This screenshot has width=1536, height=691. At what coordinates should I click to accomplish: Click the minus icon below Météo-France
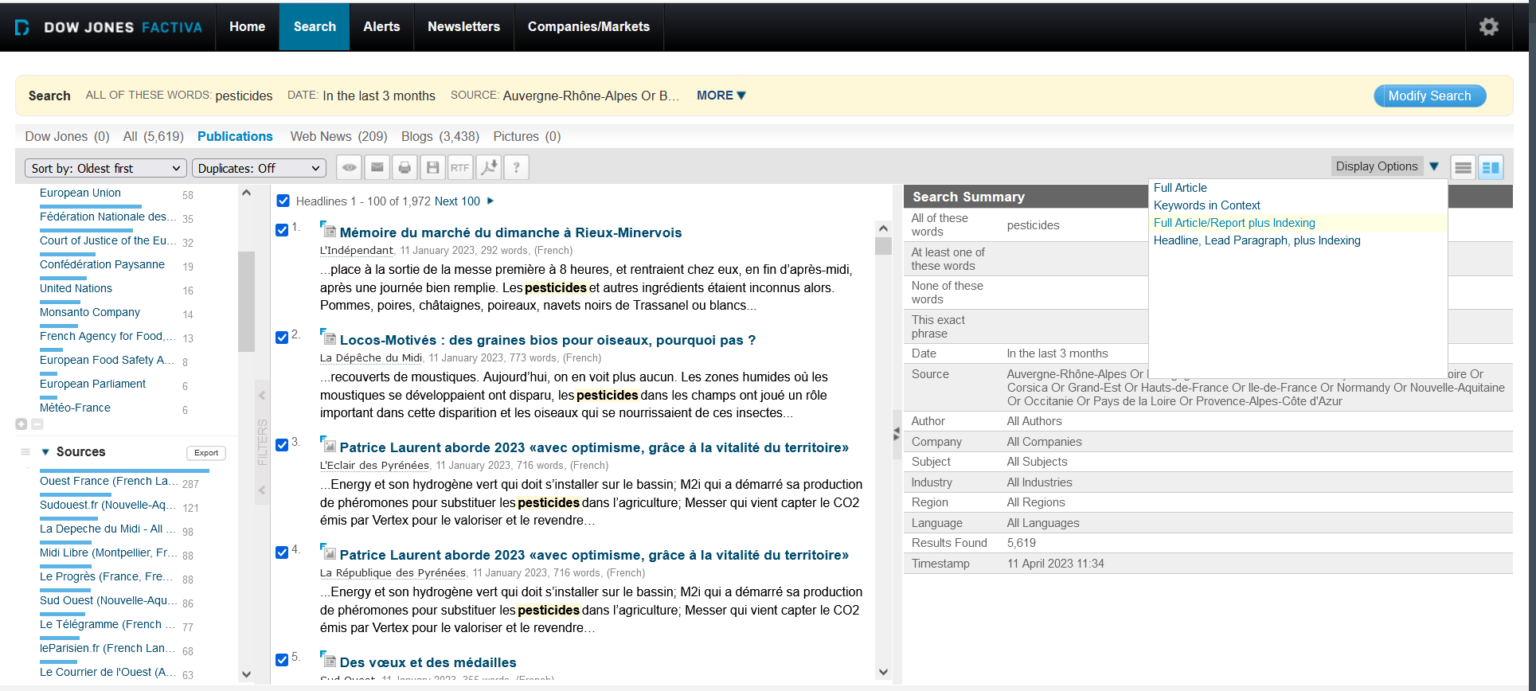tap(37, 424)
